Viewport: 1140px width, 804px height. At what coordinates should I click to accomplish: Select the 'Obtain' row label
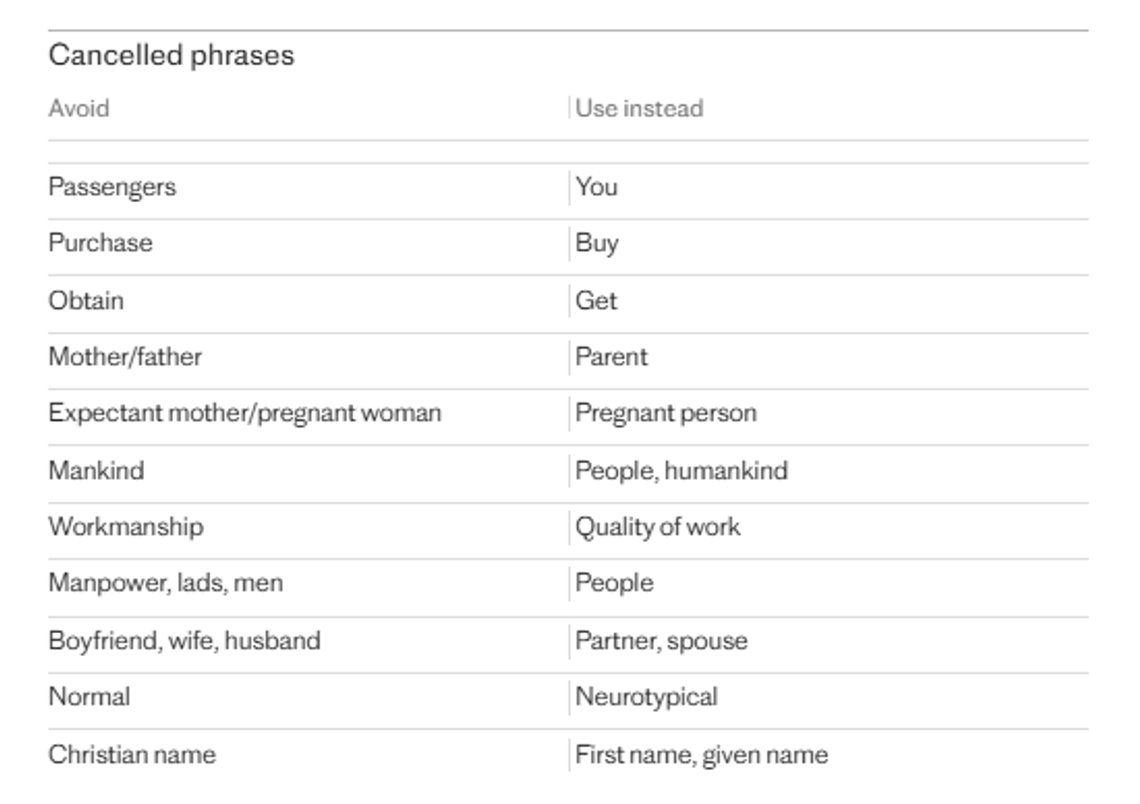coord(86,300)
